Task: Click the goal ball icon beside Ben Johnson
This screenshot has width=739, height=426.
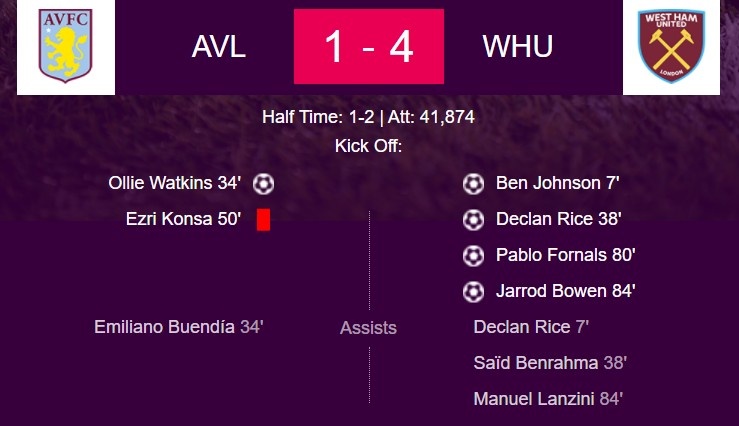Action: tap(473, 184)
